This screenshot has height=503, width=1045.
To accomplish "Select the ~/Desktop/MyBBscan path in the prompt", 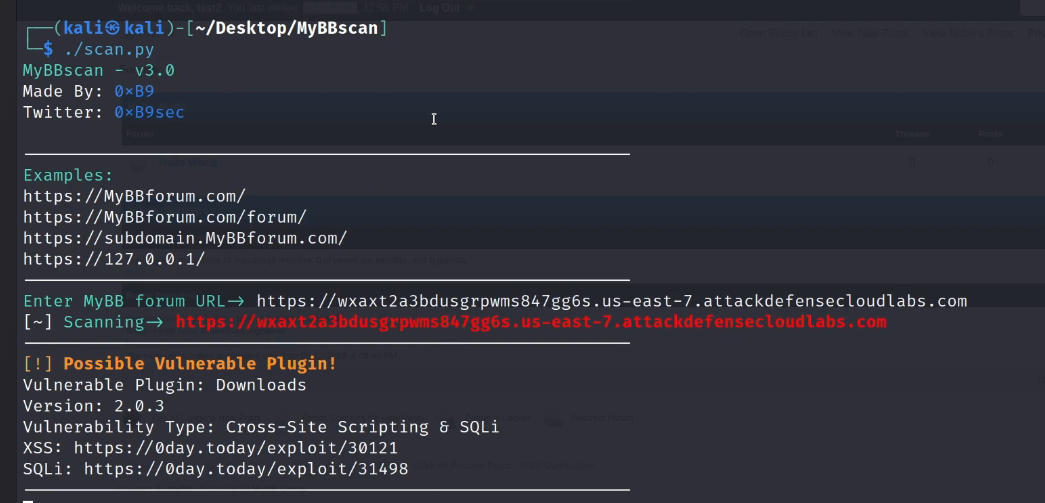I will point(287,29).
